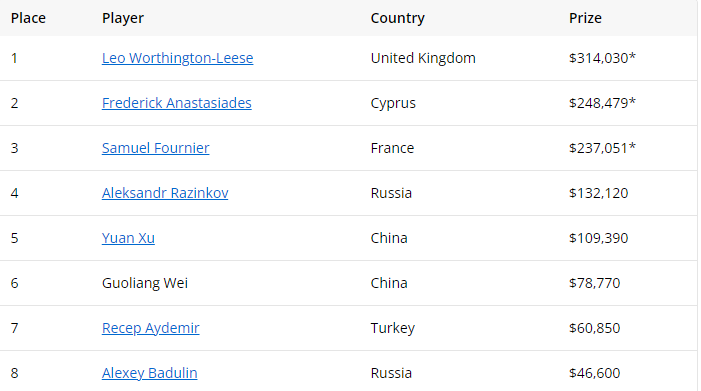Viewport: 701px width, 391px height.
Task: Click the $248,479* prize cell
Action: click(x=602, y=103)
